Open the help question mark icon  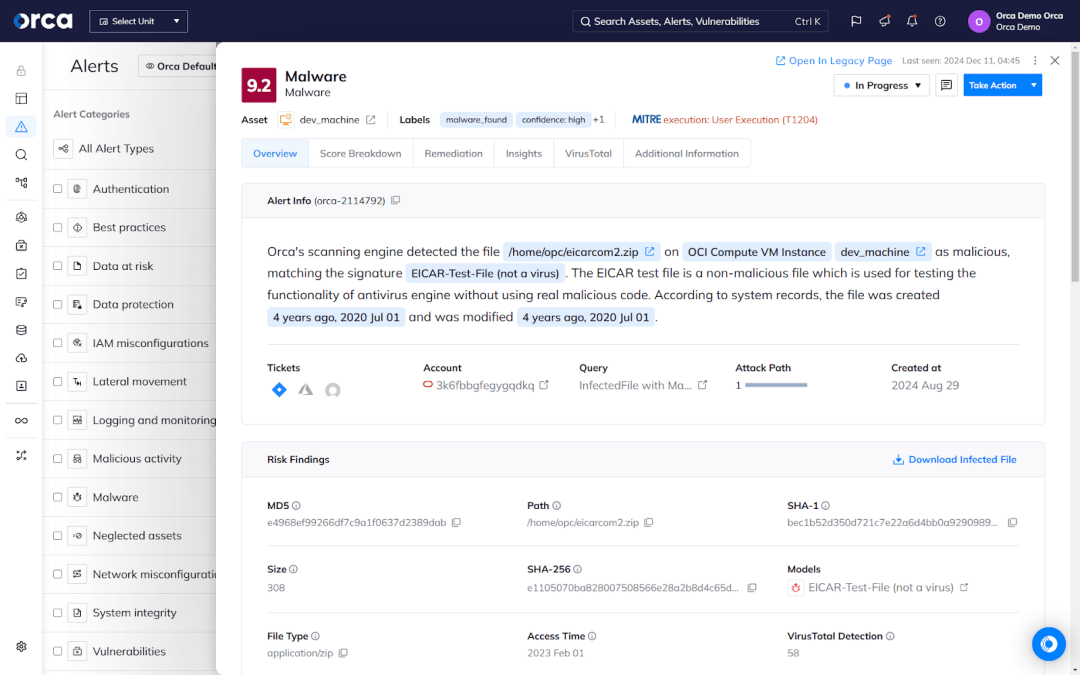[940, 21]
